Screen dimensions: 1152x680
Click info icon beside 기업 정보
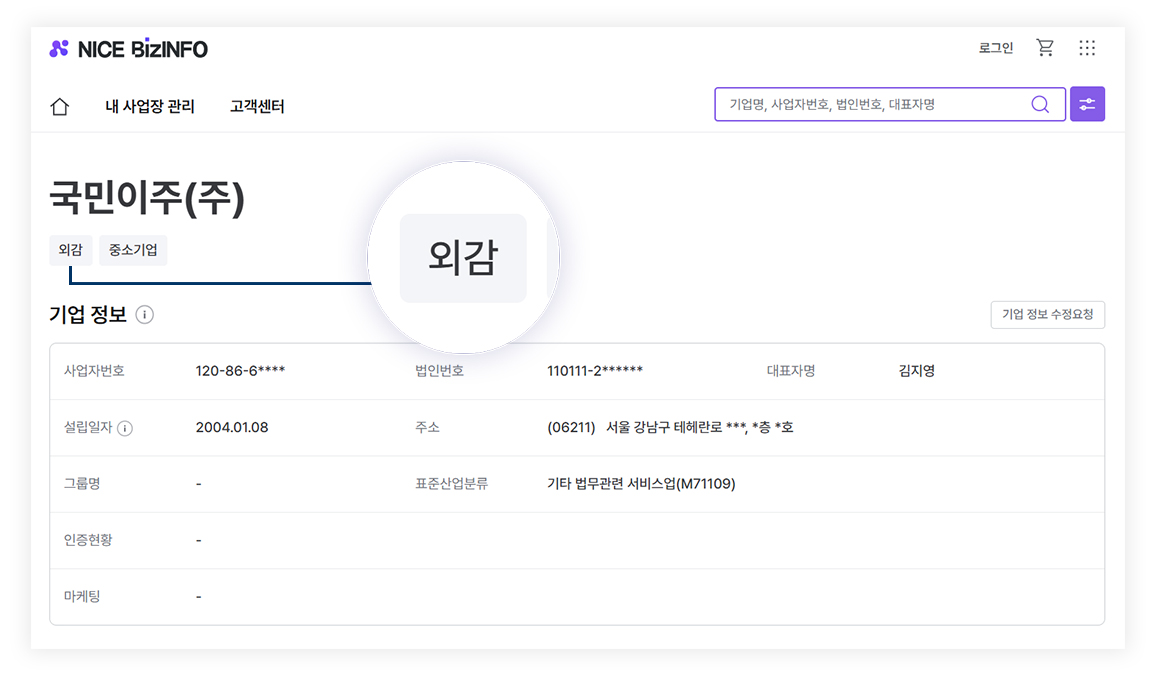145,315
